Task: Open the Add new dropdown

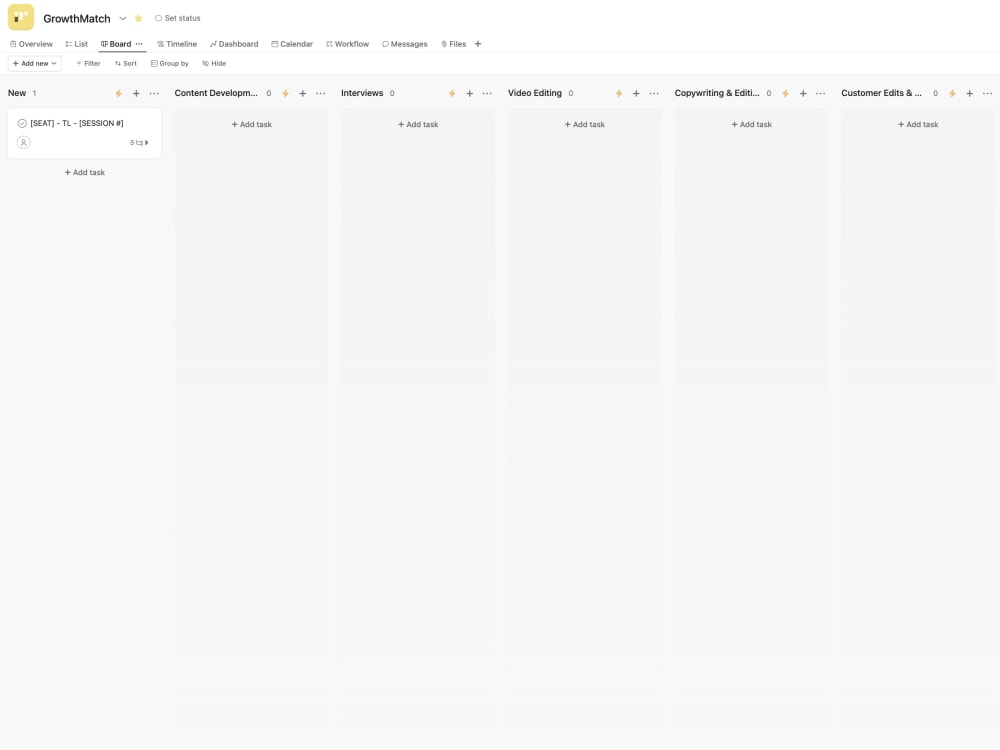Action: pyautogui.click(x=34, y=63)
